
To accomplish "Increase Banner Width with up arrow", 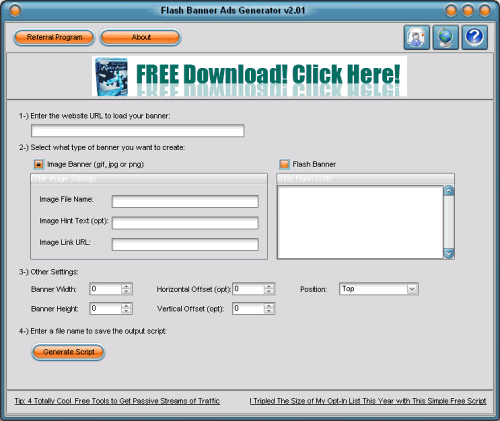I will coord(126,286).
